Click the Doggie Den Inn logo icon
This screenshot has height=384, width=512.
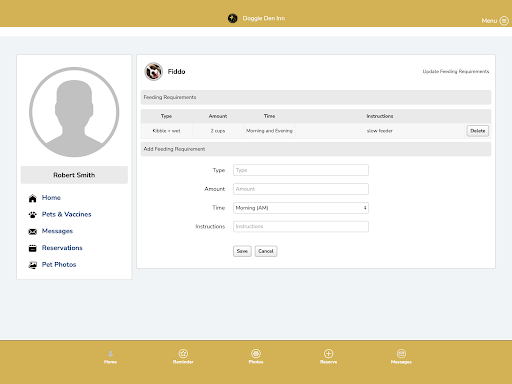[x=233, y=18]
